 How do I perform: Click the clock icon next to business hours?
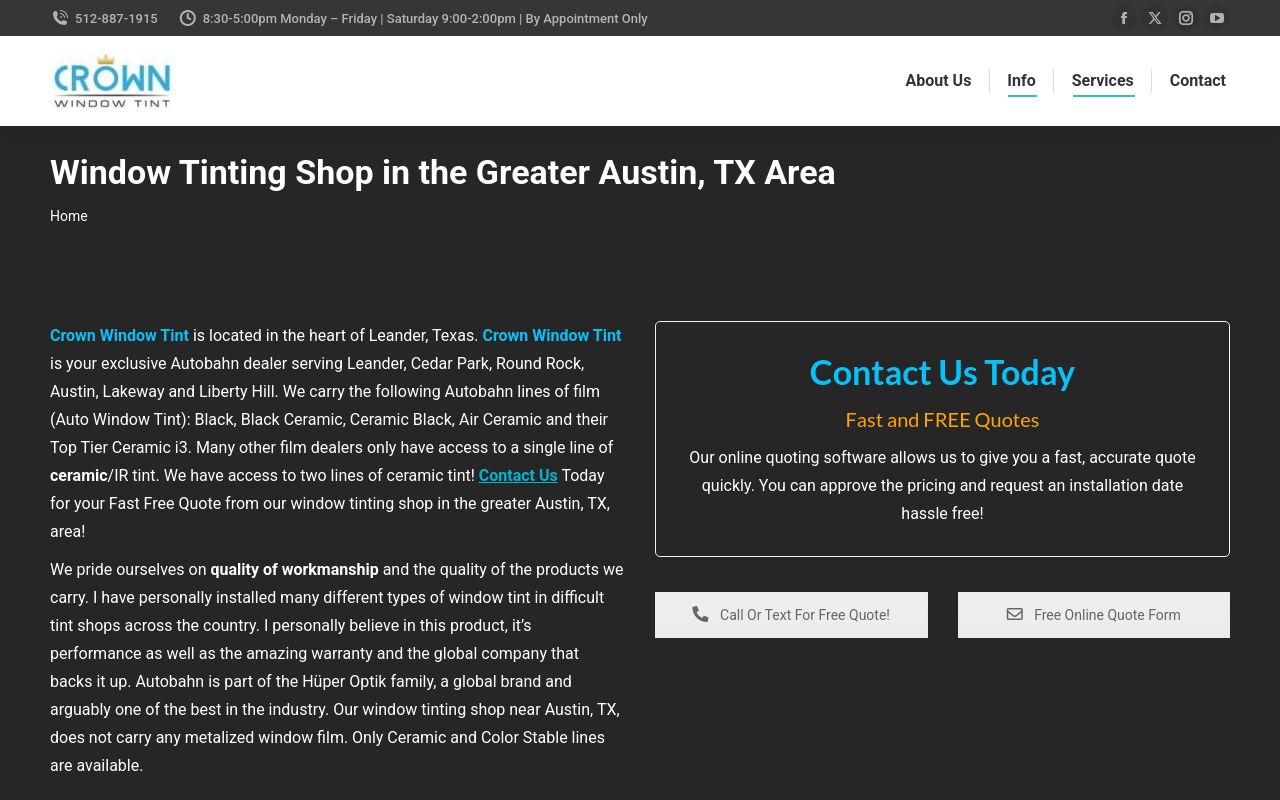coord(187,18)
